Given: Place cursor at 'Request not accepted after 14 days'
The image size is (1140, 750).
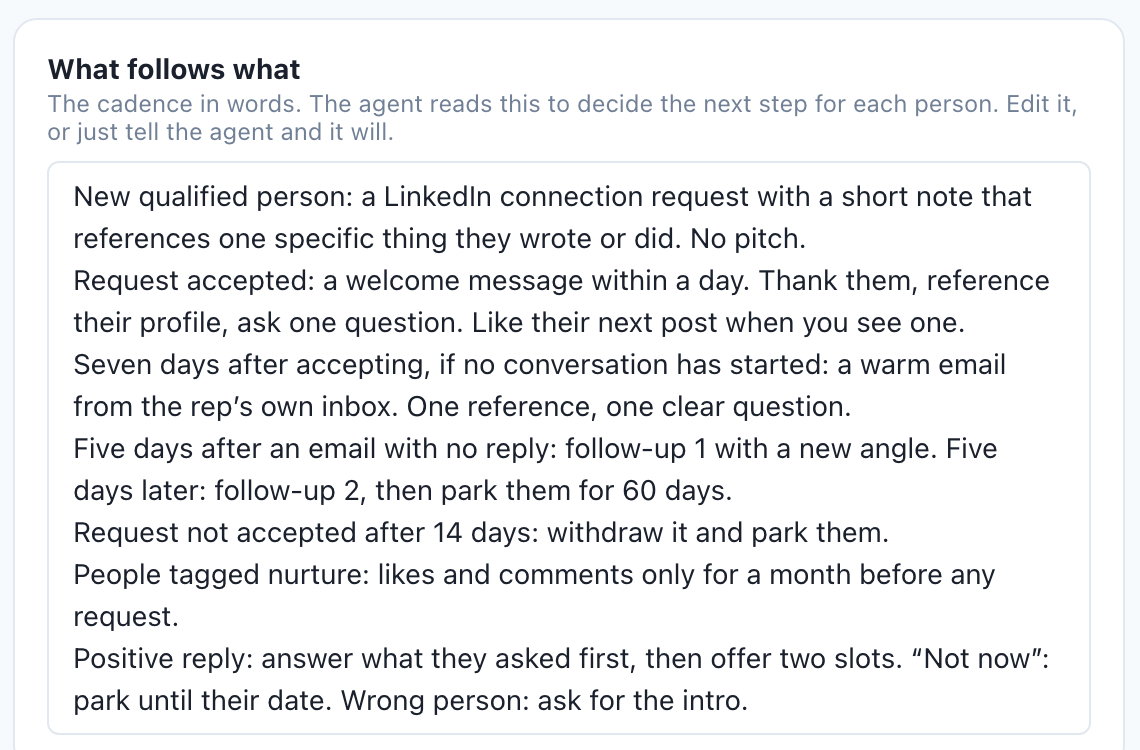Looking at the screenshot, I should [x=306, y=533].
